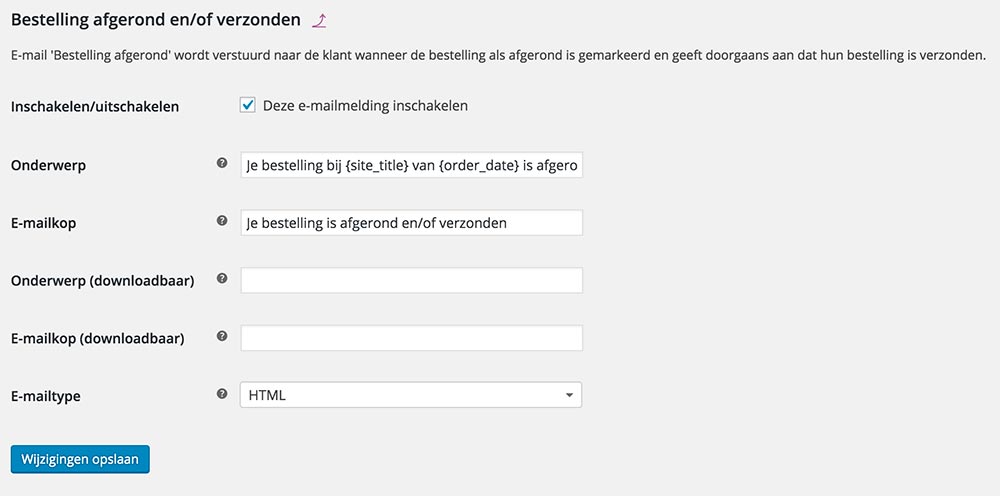Click into the E-mailkop text field
This screenshot has height=496, width=1000.
[411, 222]
